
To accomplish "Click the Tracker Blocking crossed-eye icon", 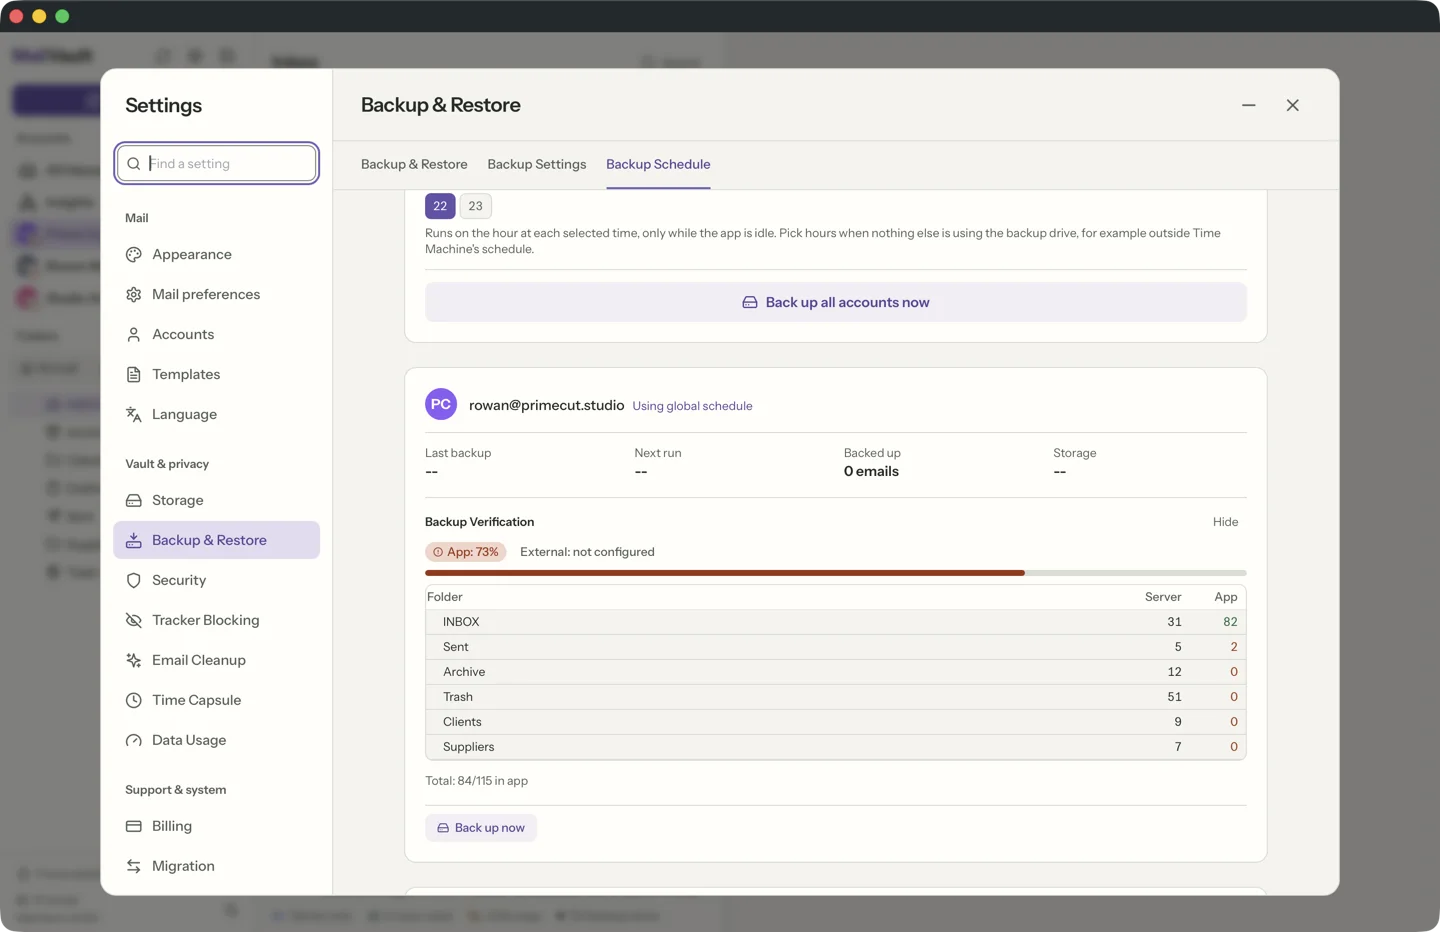I will tap(134, 621).
